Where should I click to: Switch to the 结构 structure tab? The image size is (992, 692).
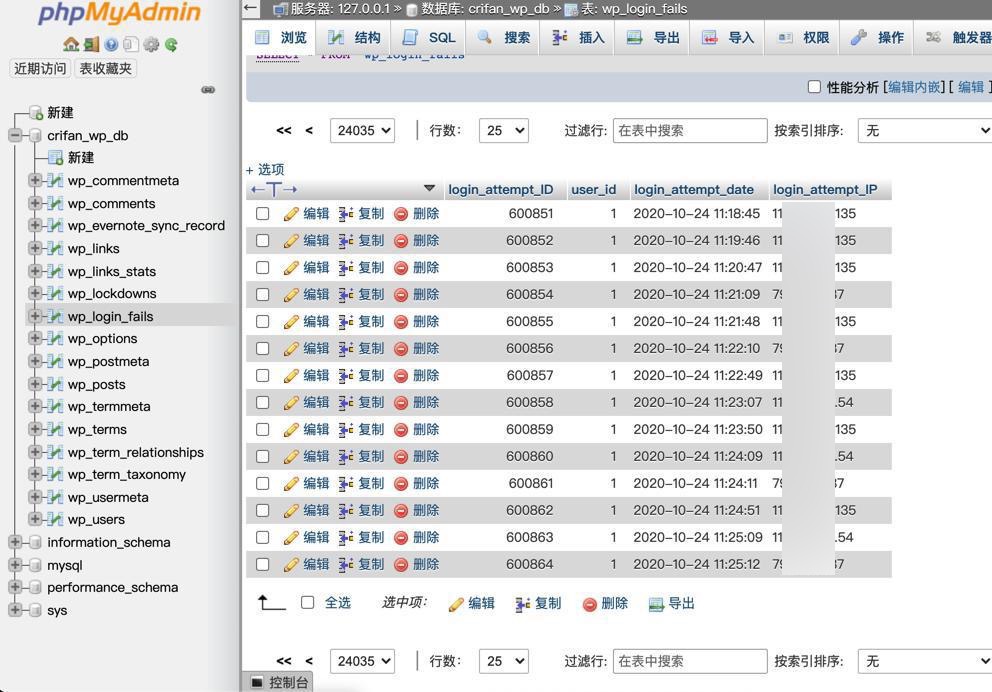tap(354, 38)
